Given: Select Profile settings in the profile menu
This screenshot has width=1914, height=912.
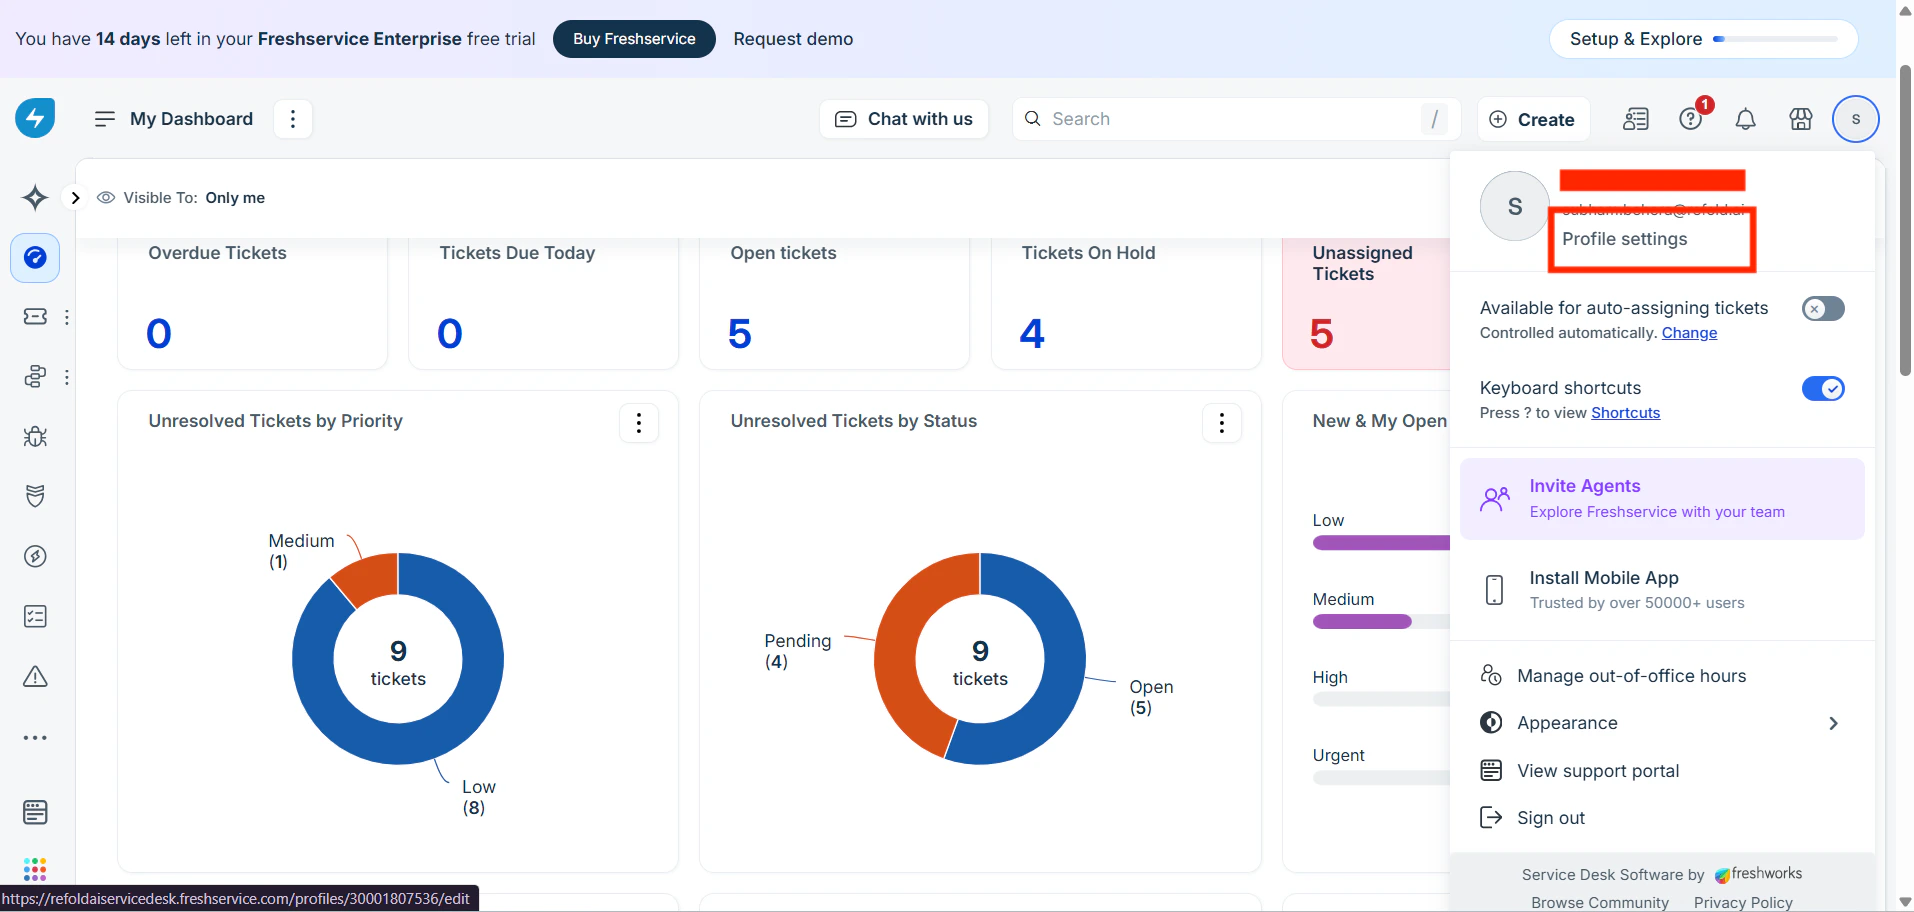Looking at the screenshot, I should tap(1625, 239).
